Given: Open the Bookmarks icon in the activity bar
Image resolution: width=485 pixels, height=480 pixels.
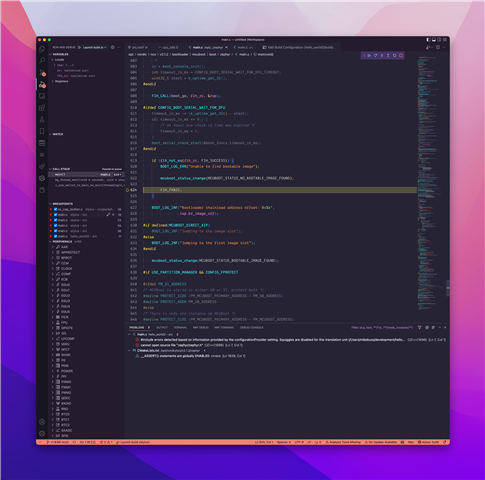Looking at the screenshot, I should 42,131.
